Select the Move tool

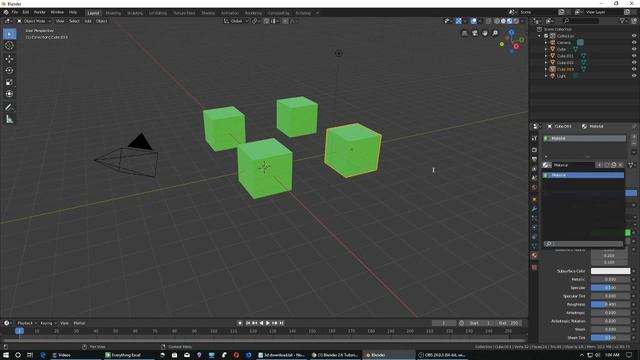point(9,59)
